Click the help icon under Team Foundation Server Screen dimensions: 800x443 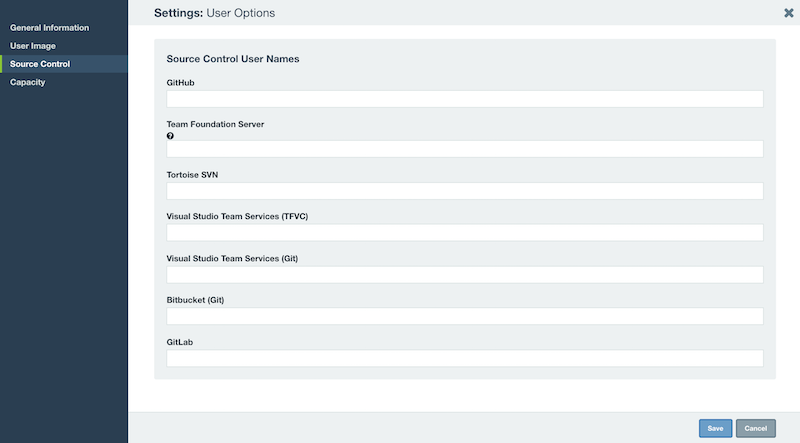(170, 136)
